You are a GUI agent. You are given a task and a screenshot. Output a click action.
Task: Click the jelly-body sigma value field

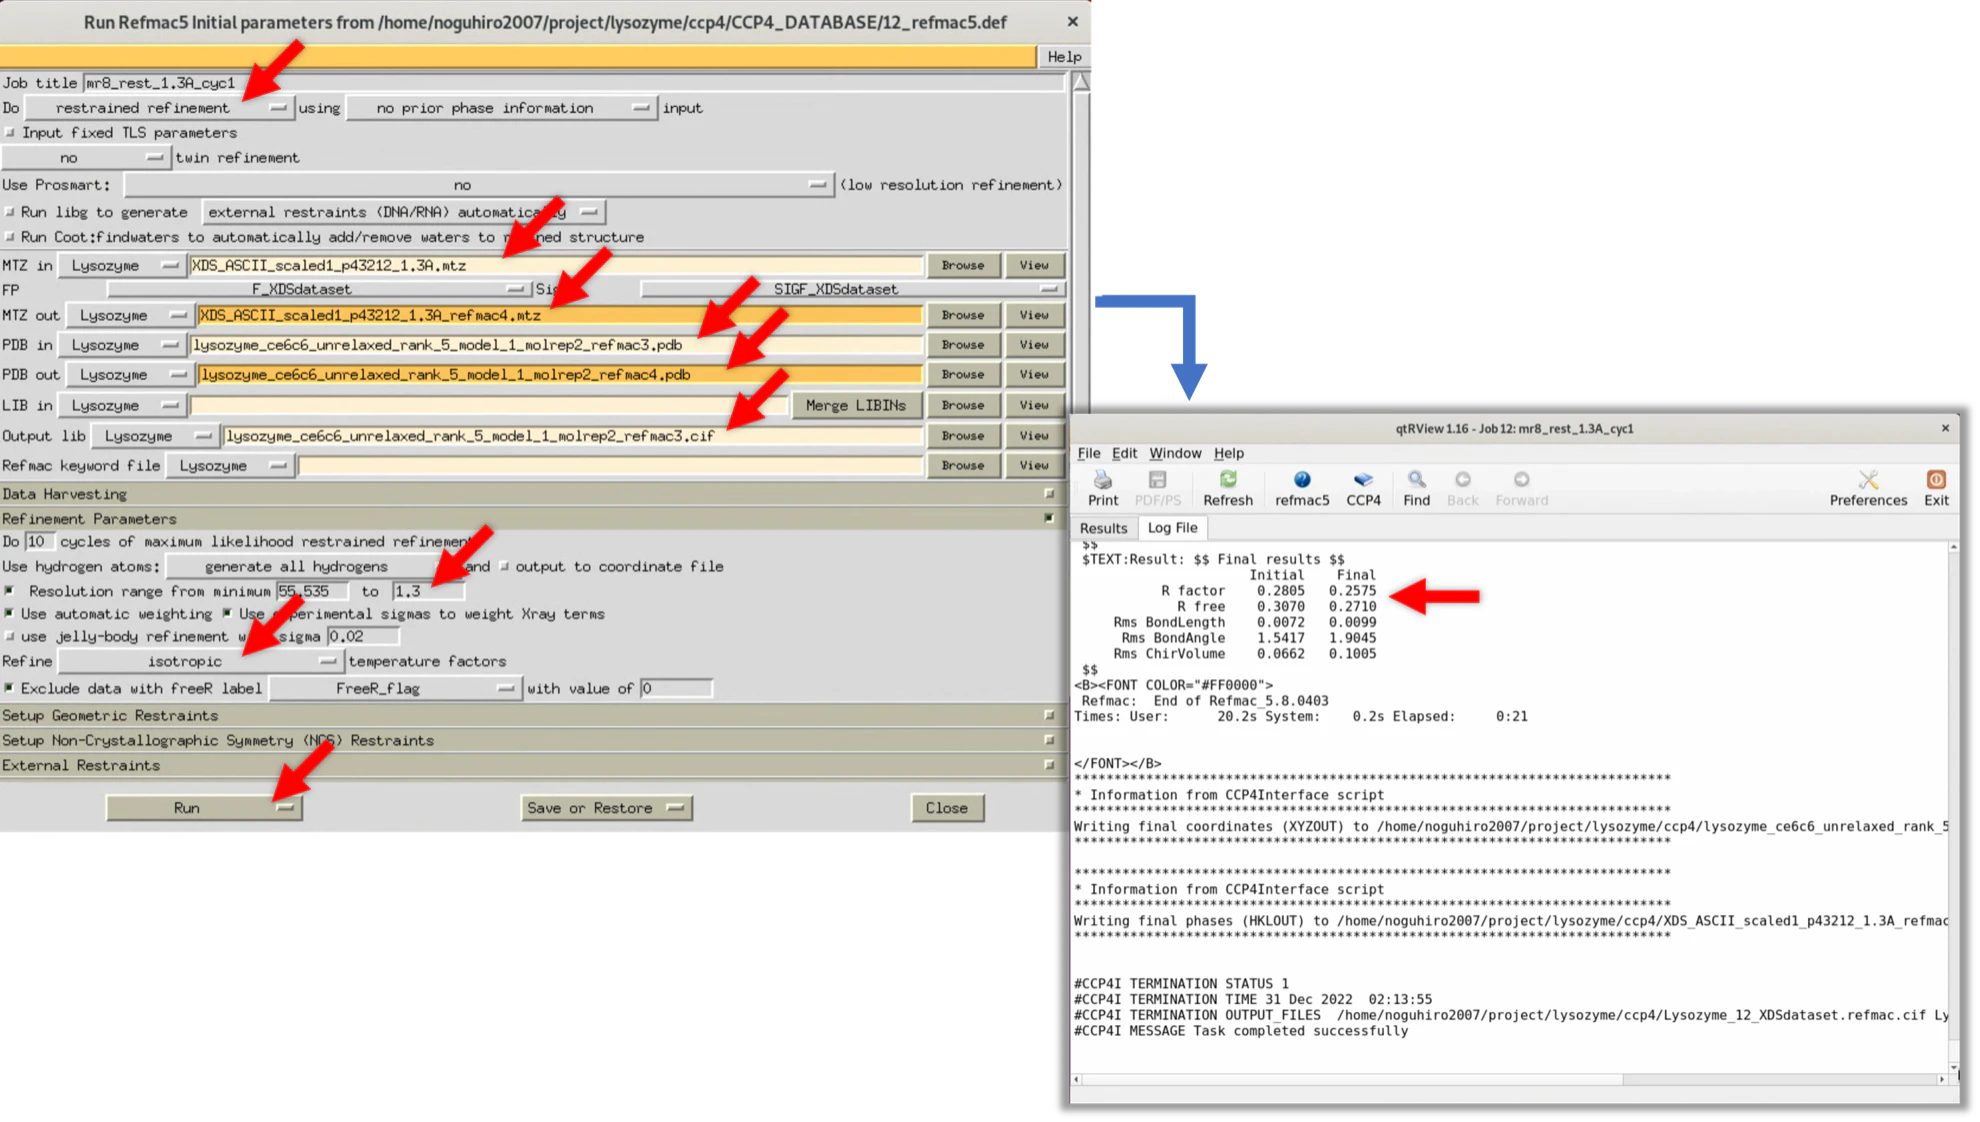tap(363, 636)
